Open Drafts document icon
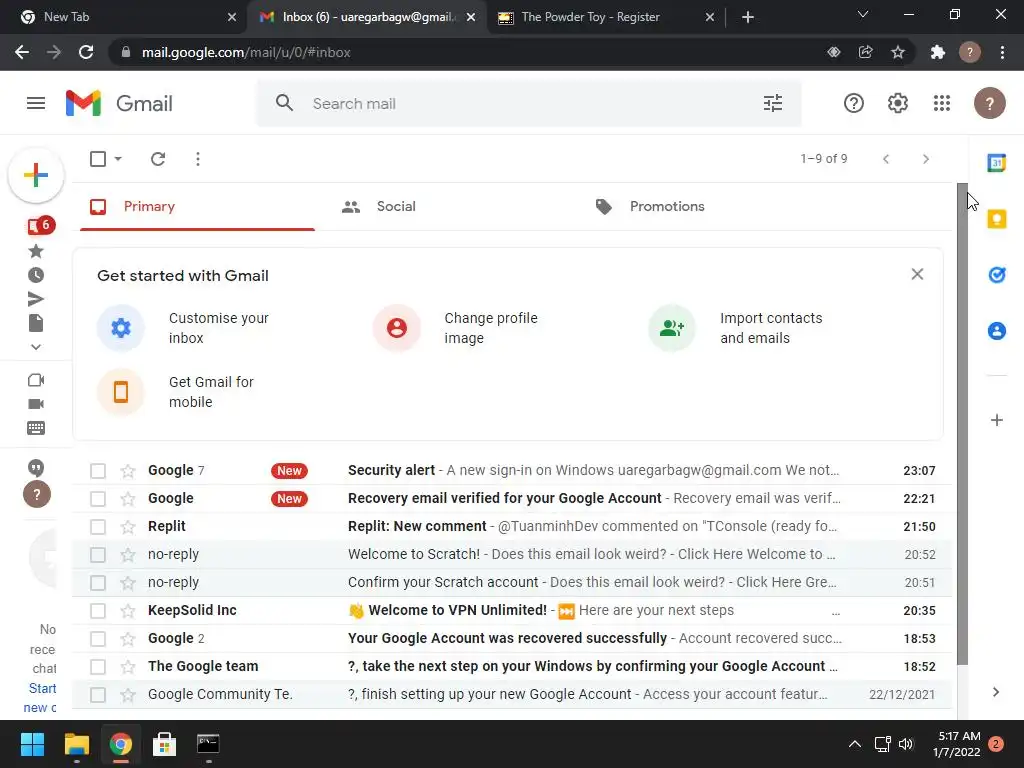The image size is (1024, 768). tap(36, 323)
